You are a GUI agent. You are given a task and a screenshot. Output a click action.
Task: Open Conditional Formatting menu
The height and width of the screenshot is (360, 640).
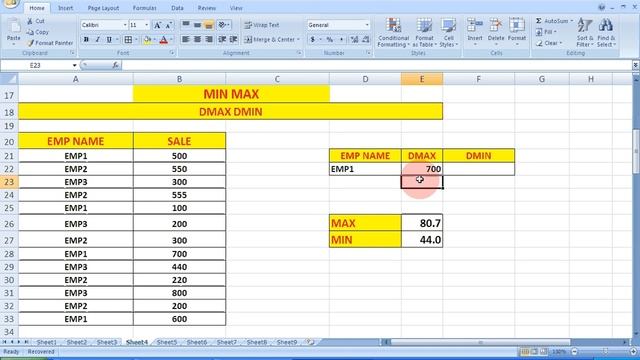pyautogui.click(x=393, y=33)
